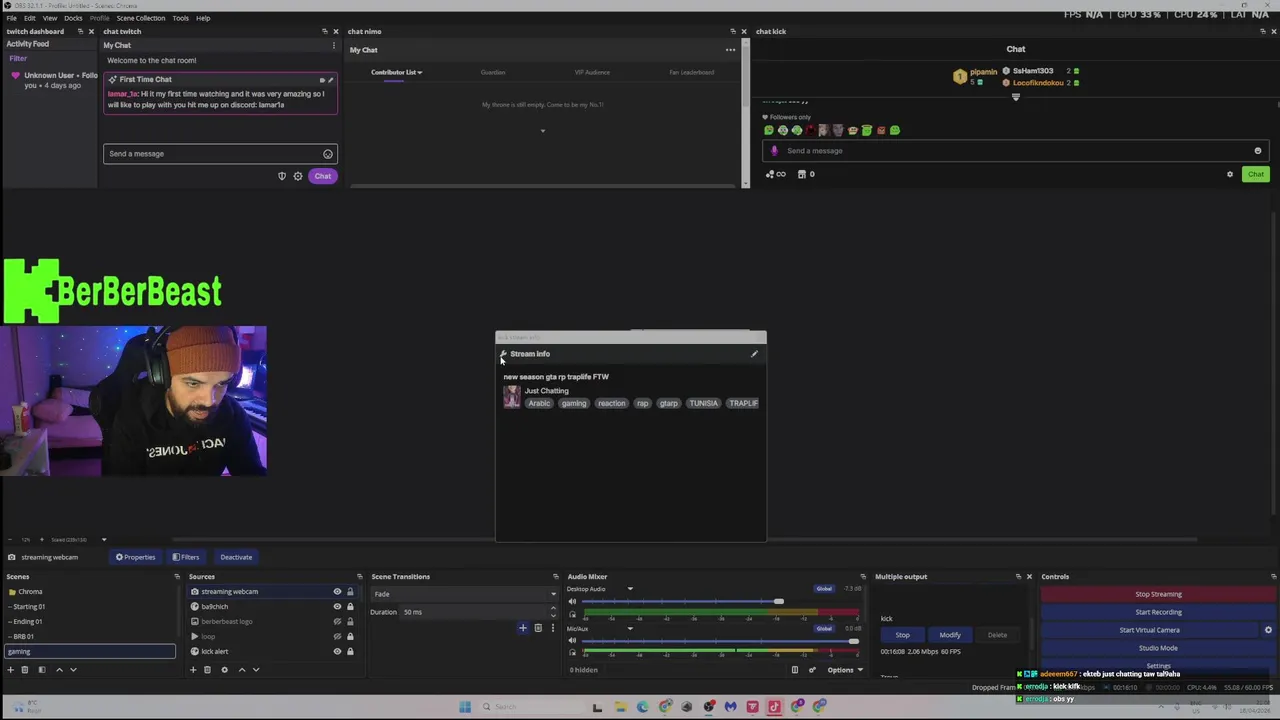Open Mic/Aux options dropdown arrow

coord(630,628)
